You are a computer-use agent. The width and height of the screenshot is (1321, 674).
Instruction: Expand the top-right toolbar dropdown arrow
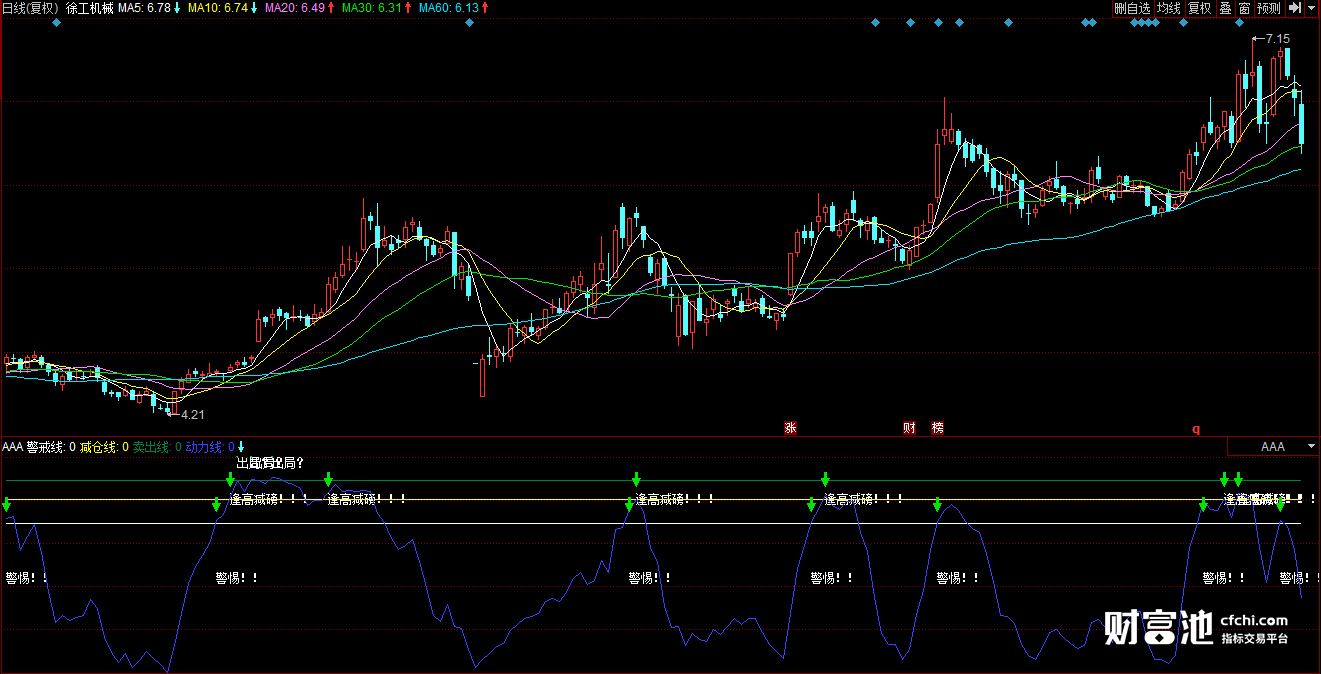[1311, 8]
